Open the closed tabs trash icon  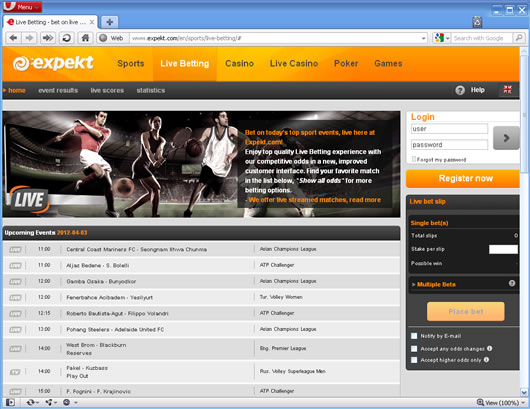[x=477, y=22]
